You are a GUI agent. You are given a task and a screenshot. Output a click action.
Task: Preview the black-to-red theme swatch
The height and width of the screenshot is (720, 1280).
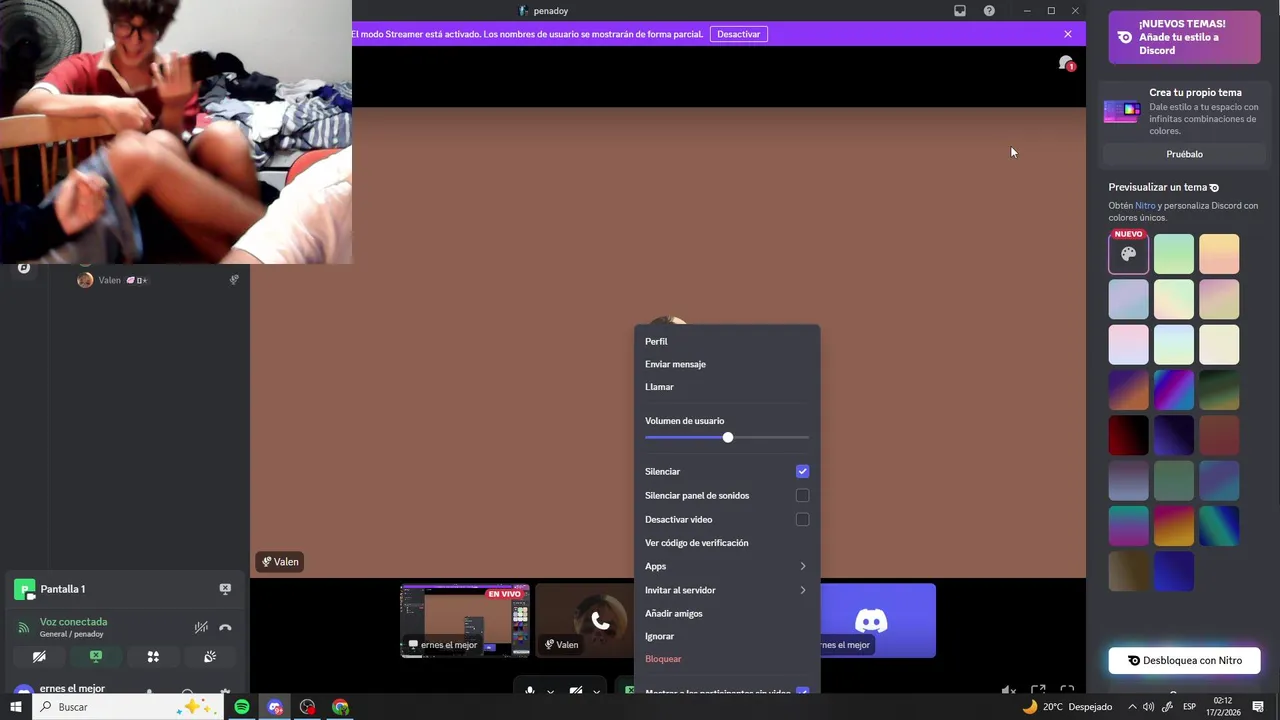1128,435
